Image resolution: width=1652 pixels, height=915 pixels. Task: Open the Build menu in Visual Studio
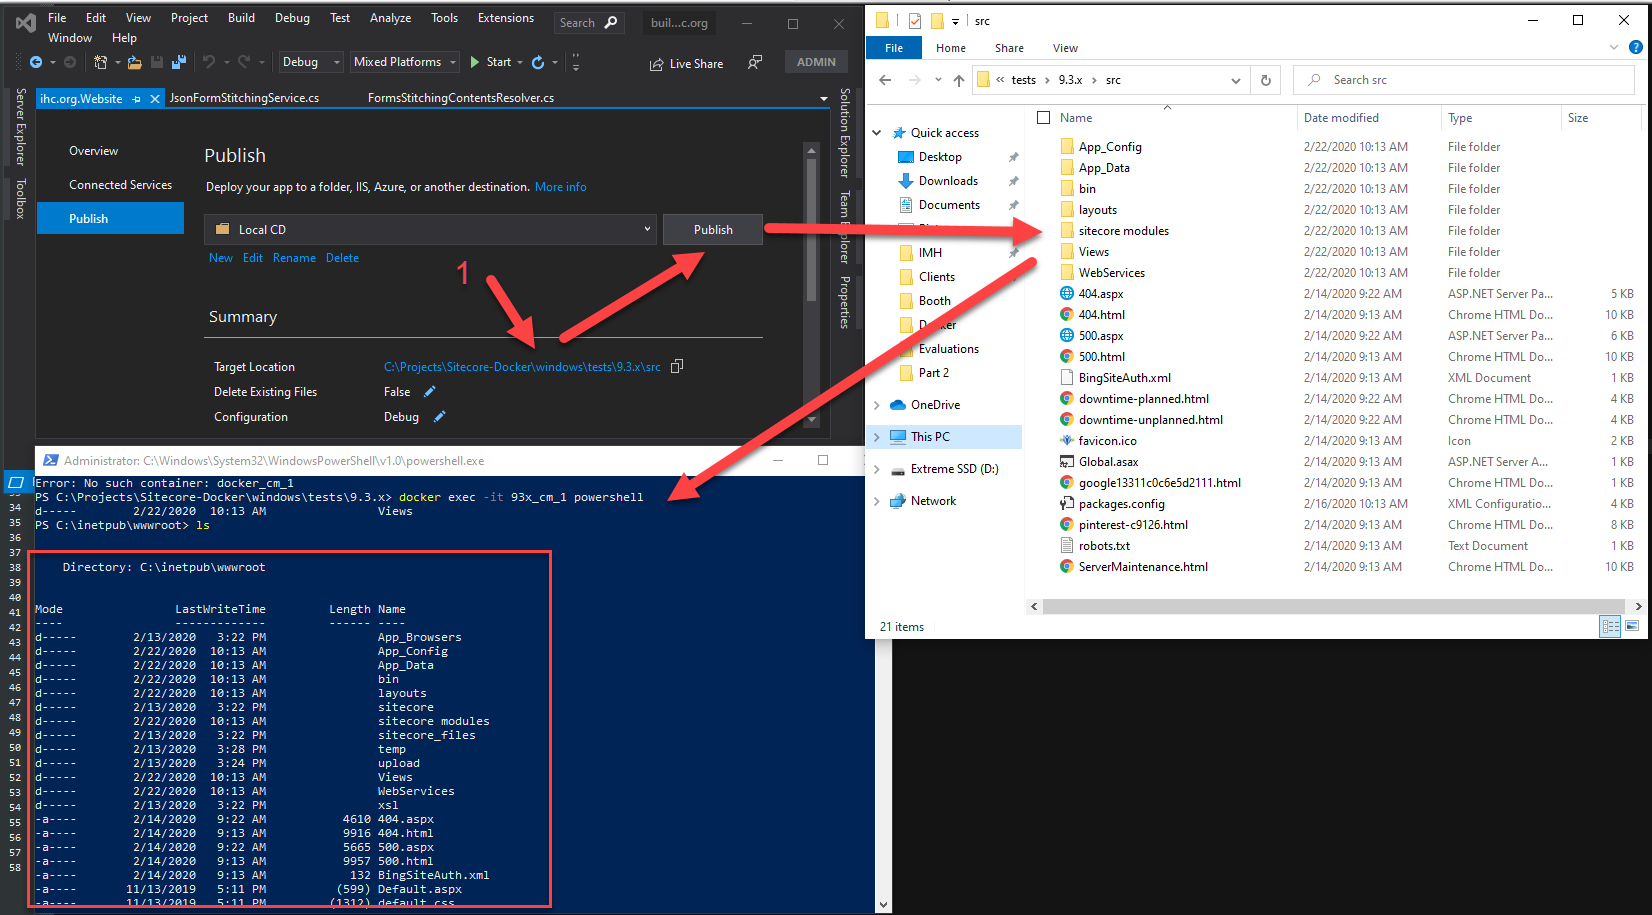coord(241,18)
